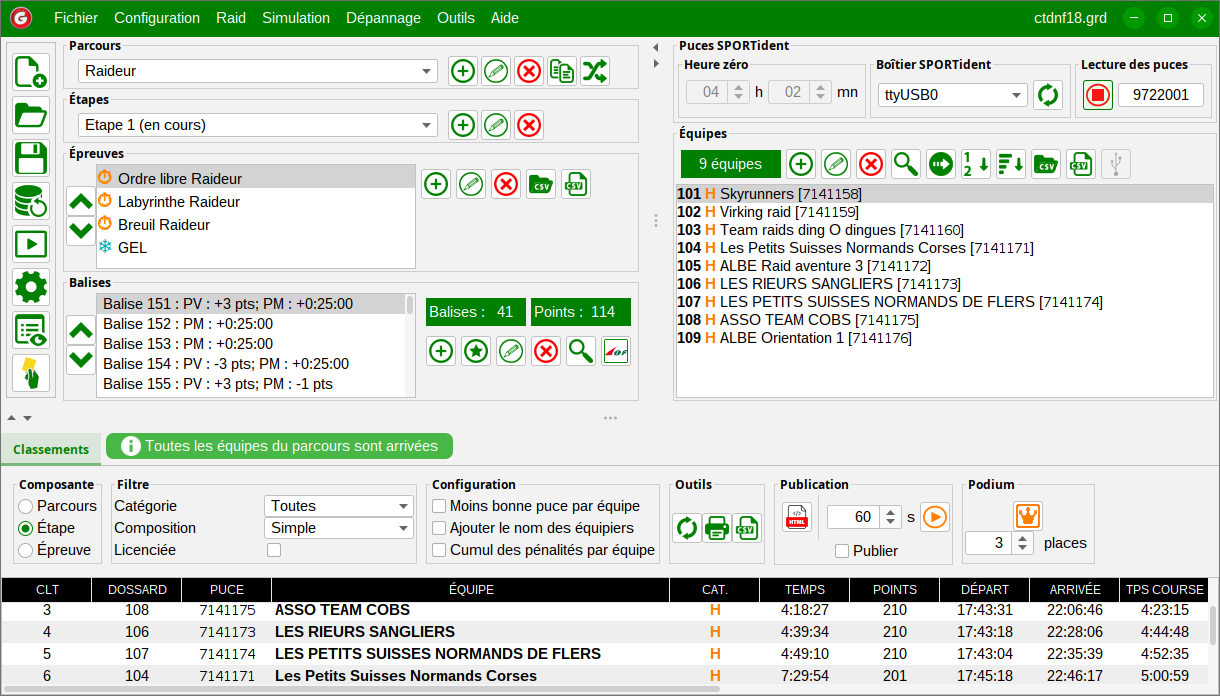Click the 9 équipes button
This screenshot has width=1220, height=696.
(x=730, y=164)
